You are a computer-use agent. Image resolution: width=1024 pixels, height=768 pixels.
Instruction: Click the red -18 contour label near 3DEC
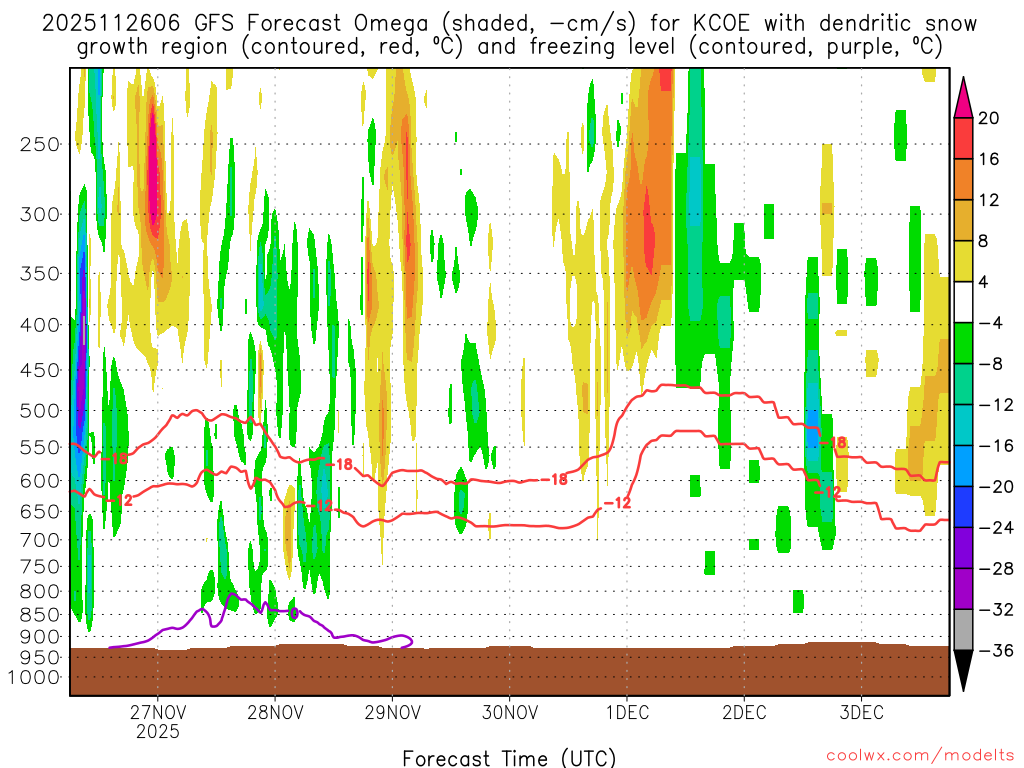pyautogui.click(x=833, y=443)
